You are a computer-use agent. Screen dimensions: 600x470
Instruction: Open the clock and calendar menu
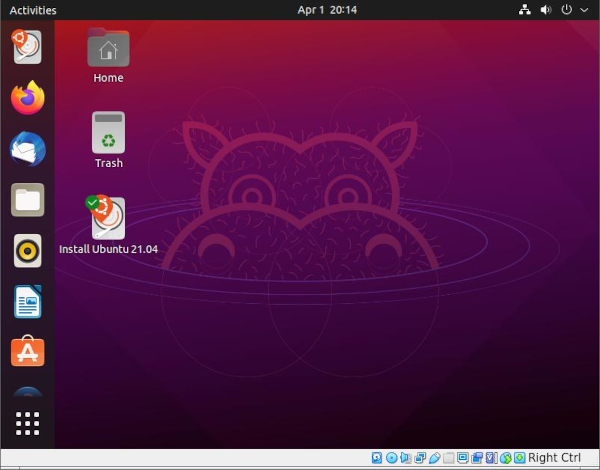point(327,10)
